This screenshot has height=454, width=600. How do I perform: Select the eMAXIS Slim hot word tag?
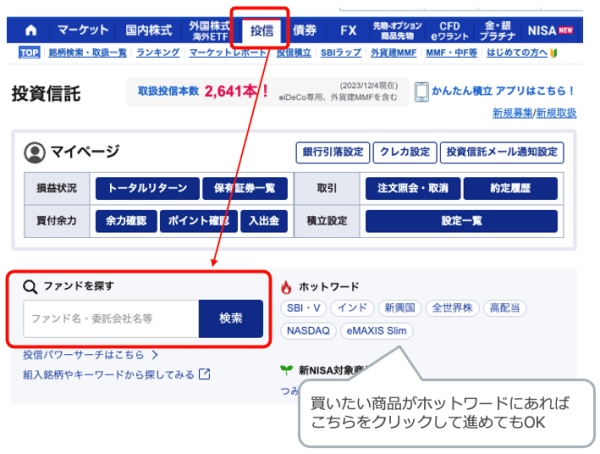coord(375,330)
